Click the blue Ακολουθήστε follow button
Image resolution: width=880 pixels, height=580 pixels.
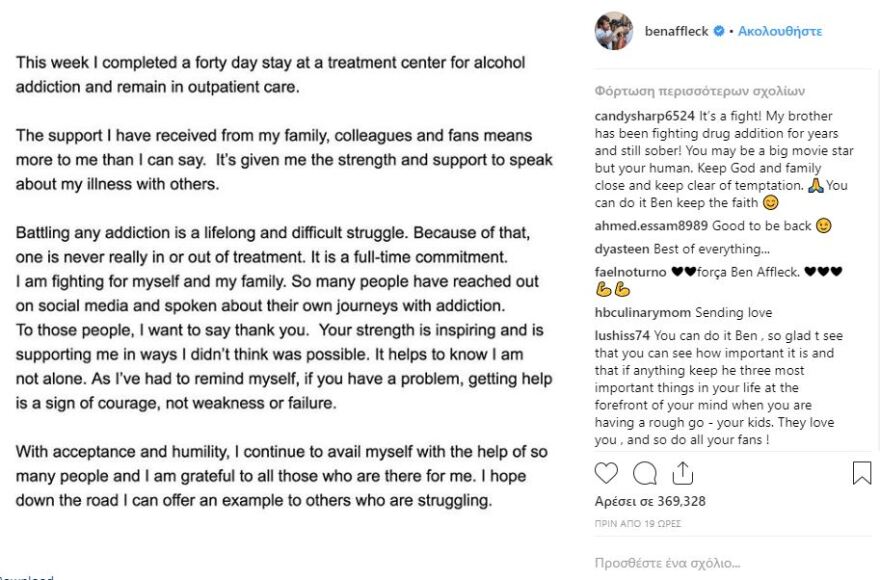tap(780, 32)
